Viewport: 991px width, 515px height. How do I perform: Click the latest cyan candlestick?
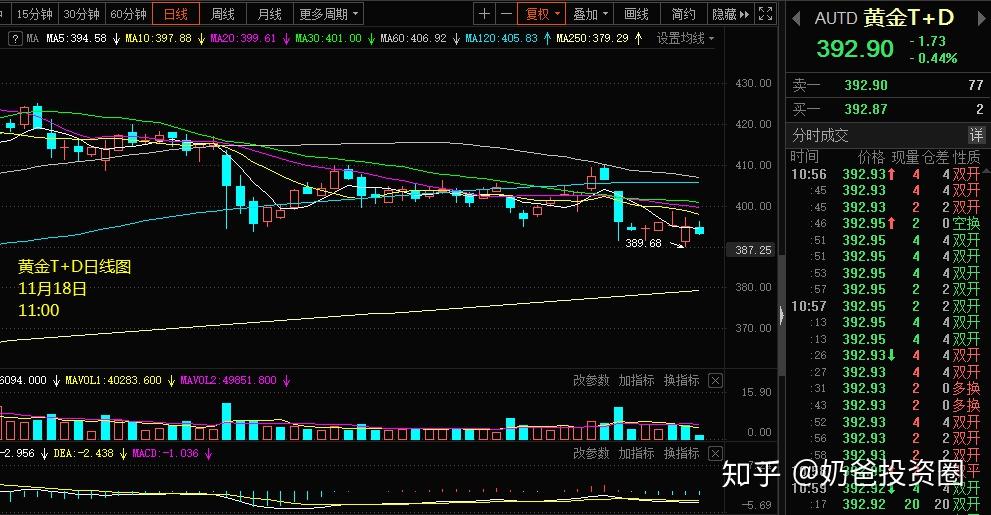tap(700, 229)
